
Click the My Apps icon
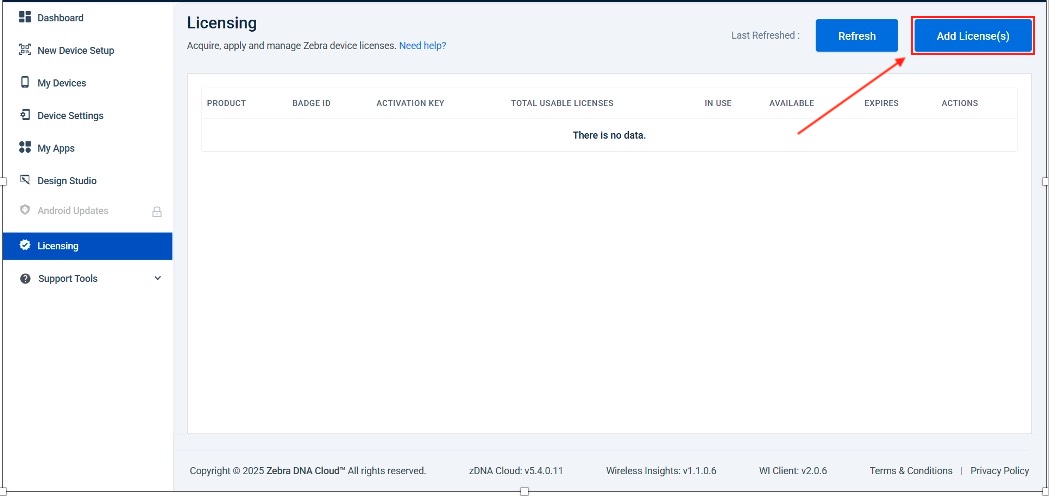click(25, 148)
